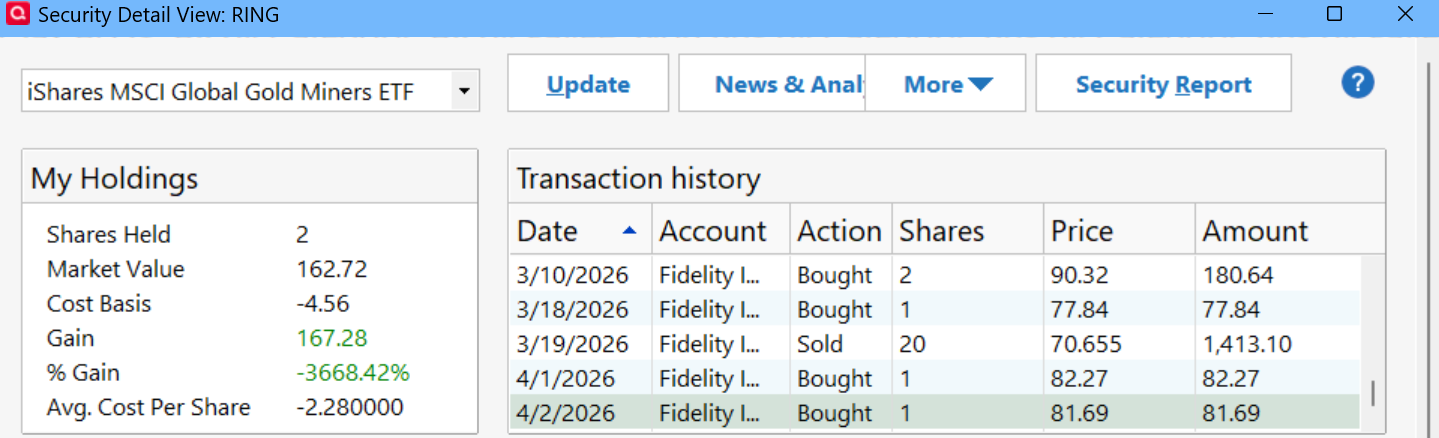Click the Price column header
The height and width of the screenshot is (438, 1439).
1082,231
